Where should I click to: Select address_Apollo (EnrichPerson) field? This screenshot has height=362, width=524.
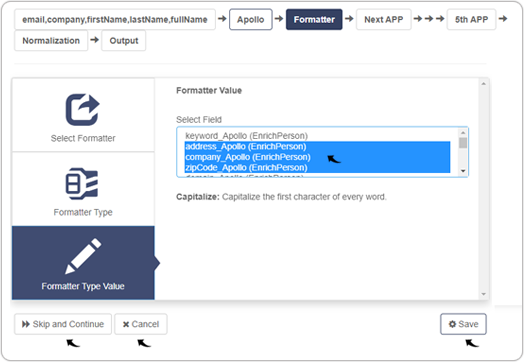317,146
